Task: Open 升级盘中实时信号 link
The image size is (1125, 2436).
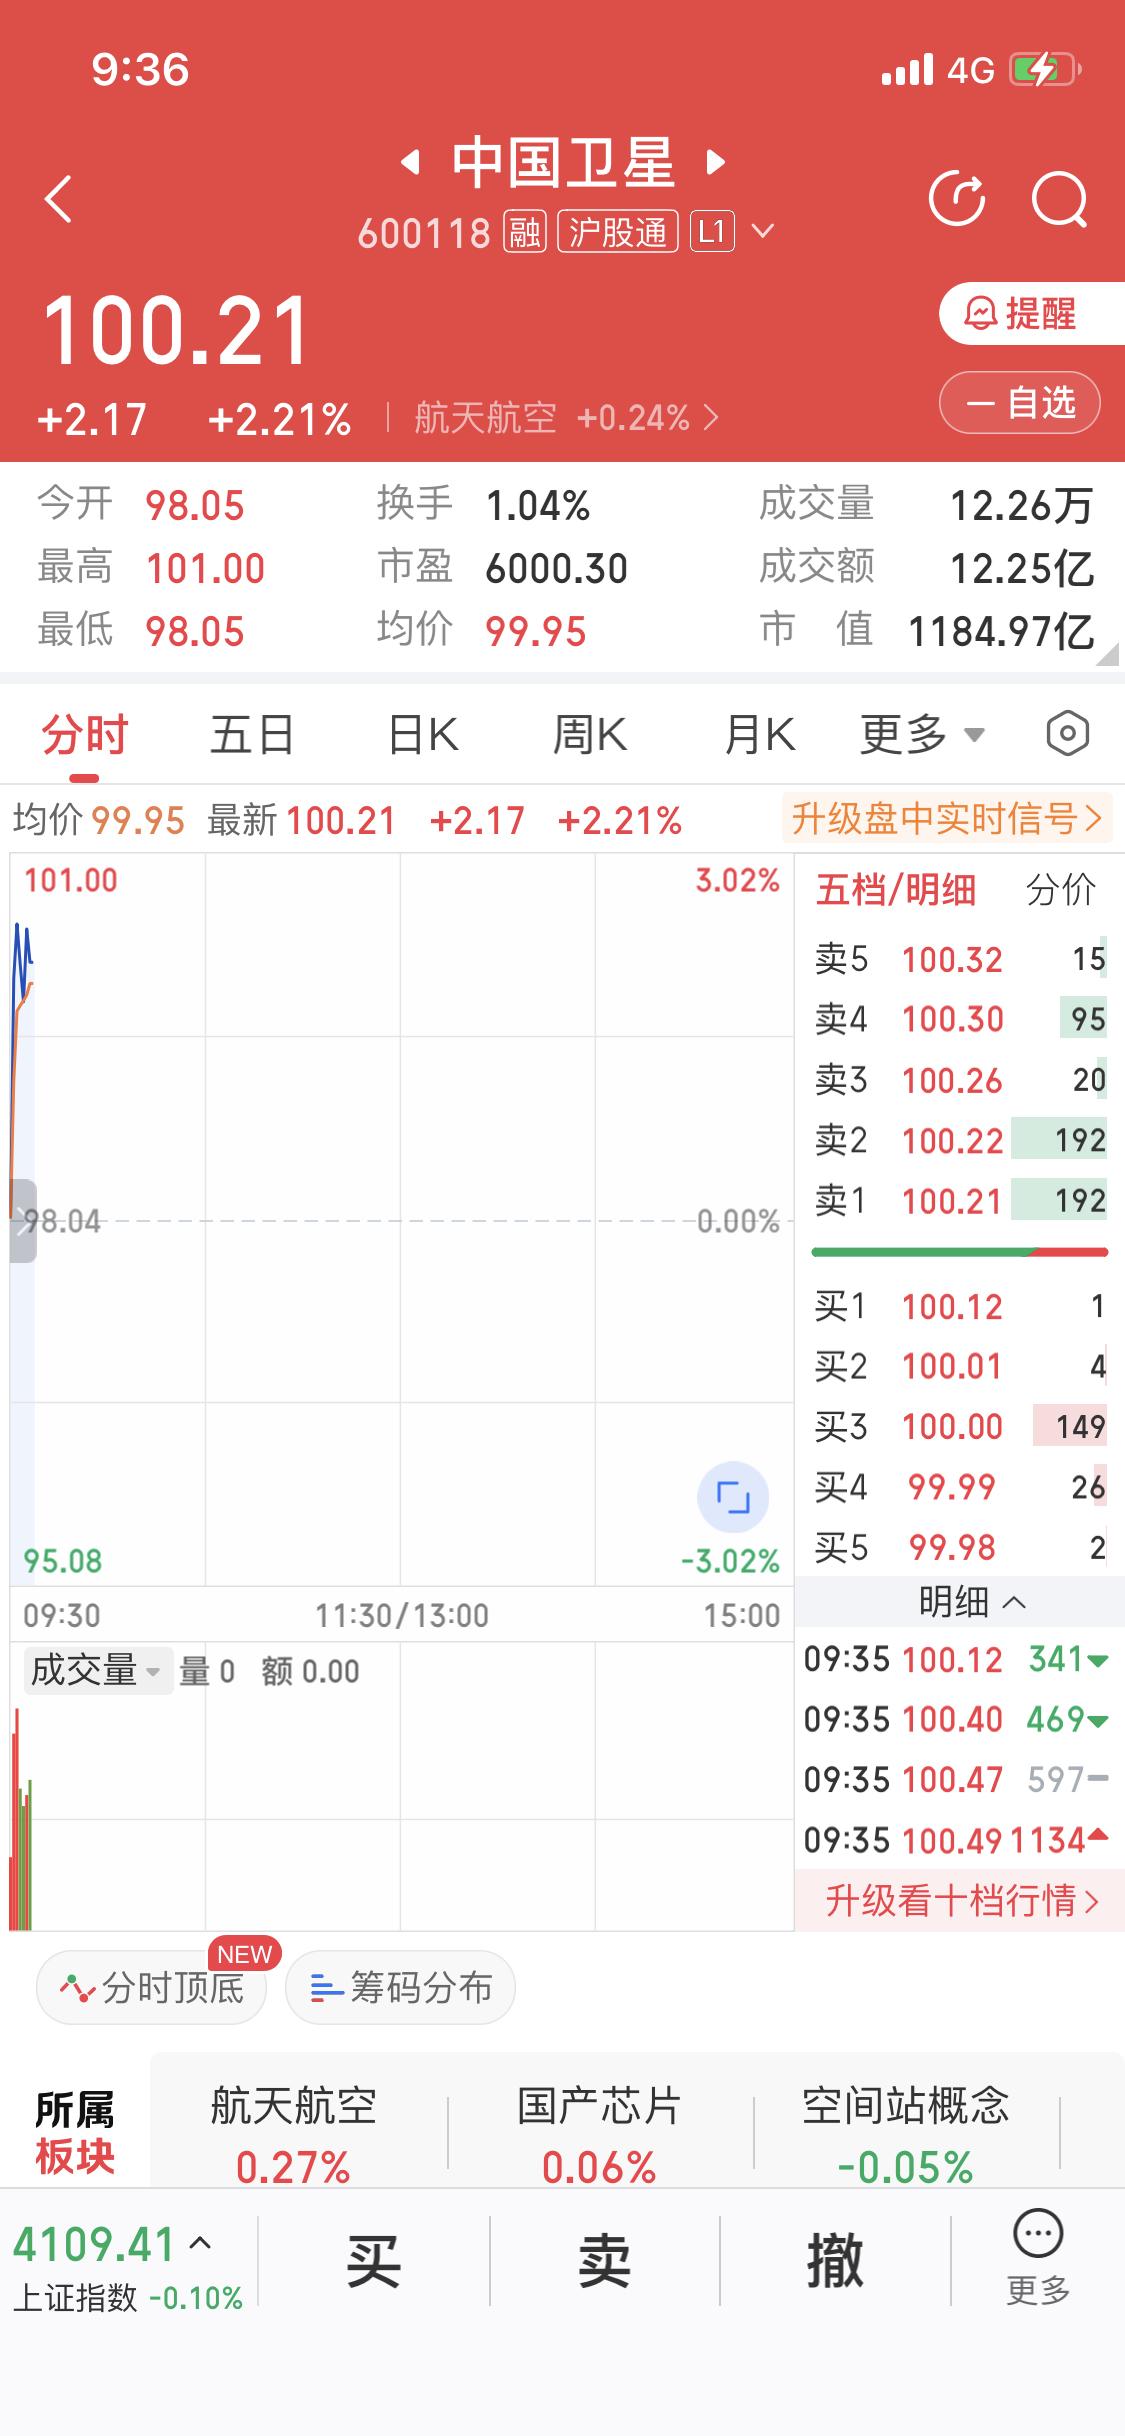Action: pos(947,819)
